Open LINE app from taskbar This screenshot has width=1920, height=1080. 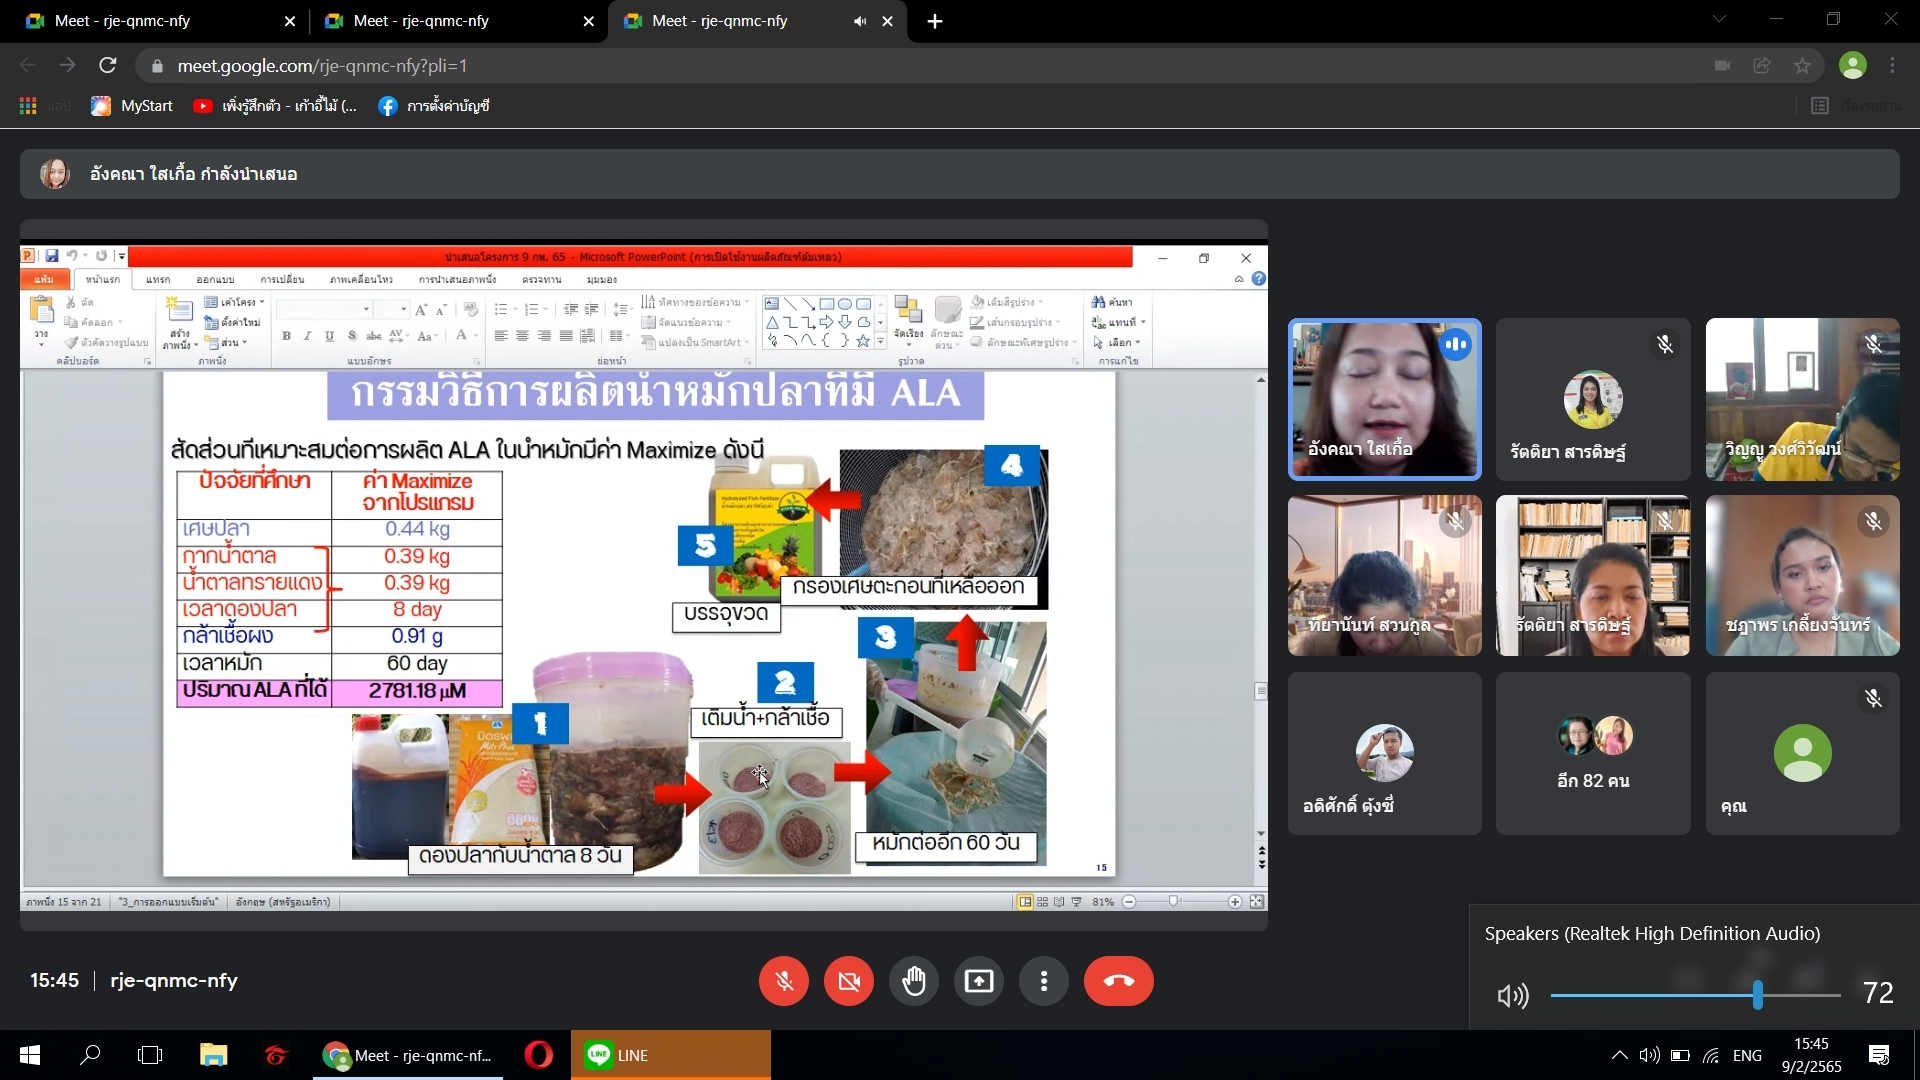click(x=620, y=1055)
